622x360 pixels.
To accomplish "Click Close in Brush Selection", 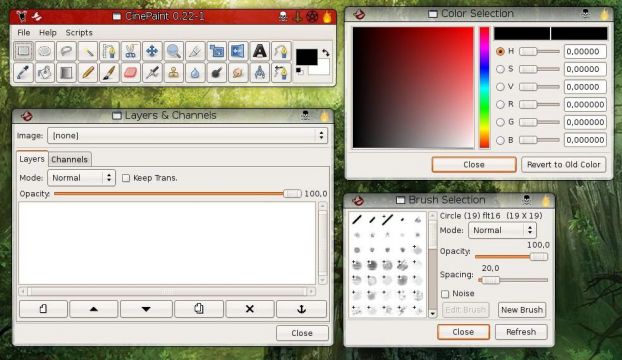I will (463, 332).
